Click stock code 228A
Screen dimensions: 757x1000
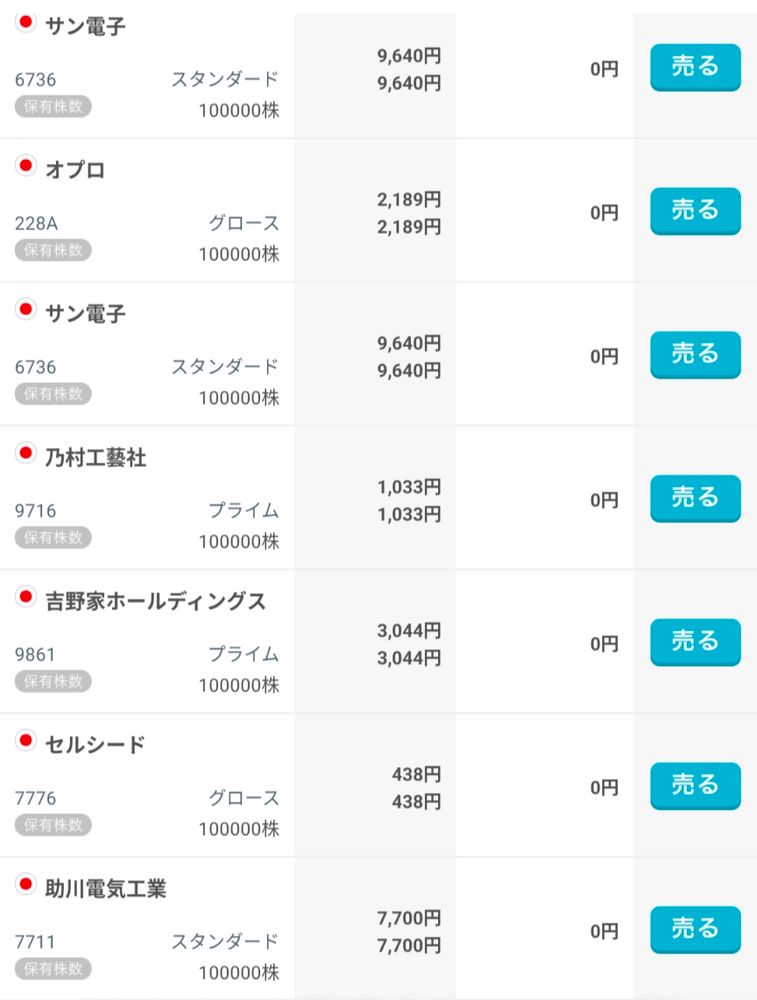(37, 223)
